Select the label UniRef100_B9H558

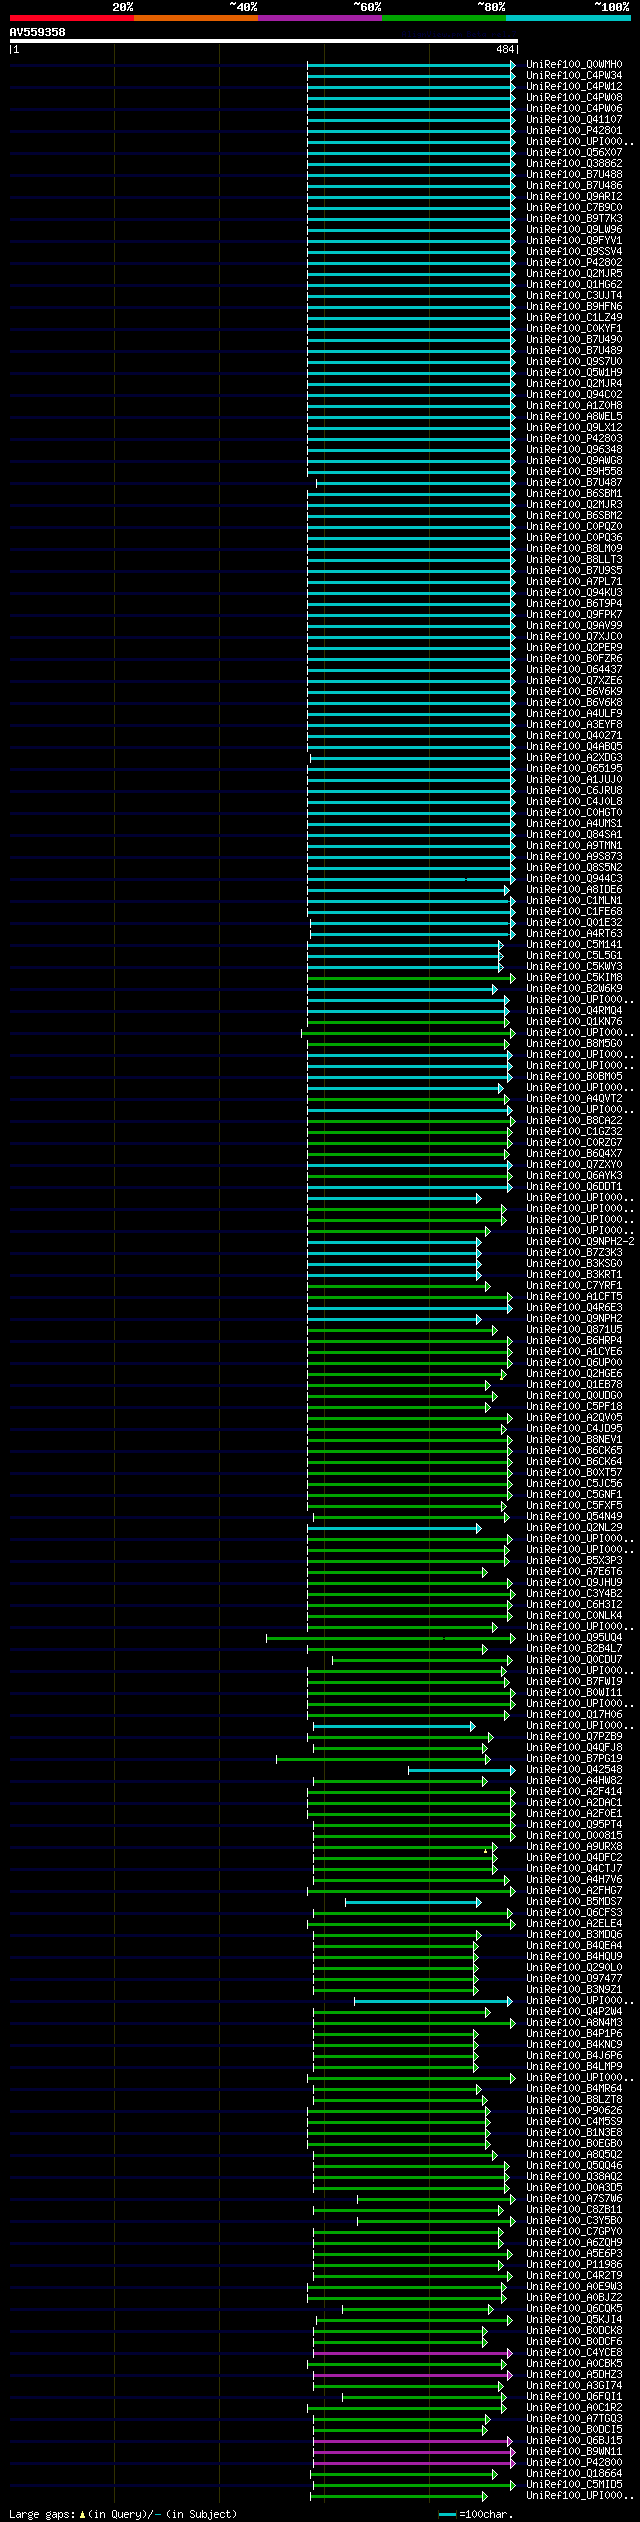tap(574, 471)
